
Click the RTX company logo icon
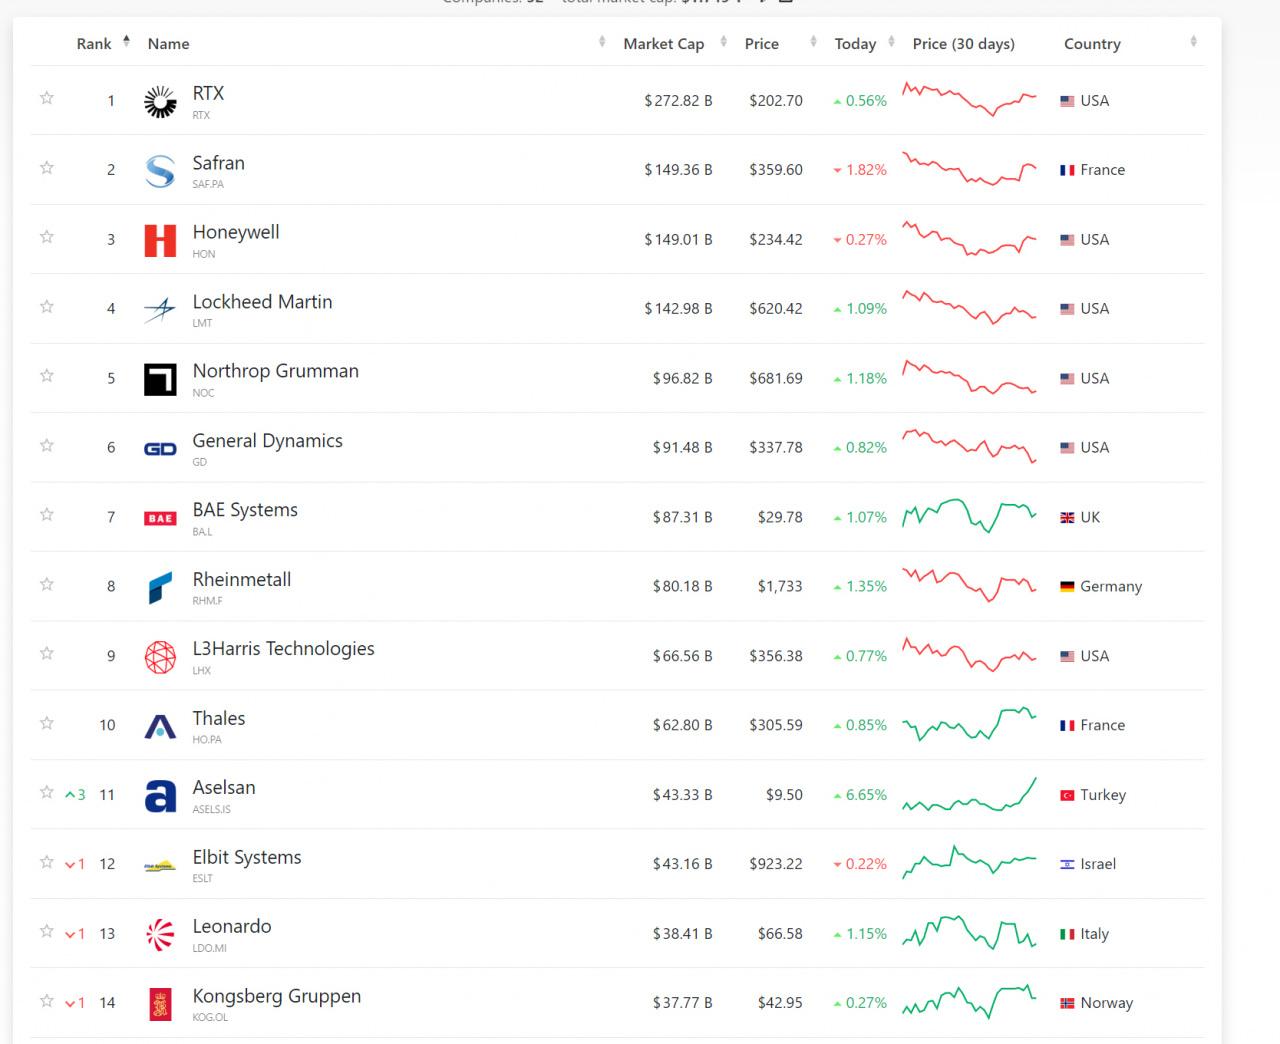pos(160,101)
